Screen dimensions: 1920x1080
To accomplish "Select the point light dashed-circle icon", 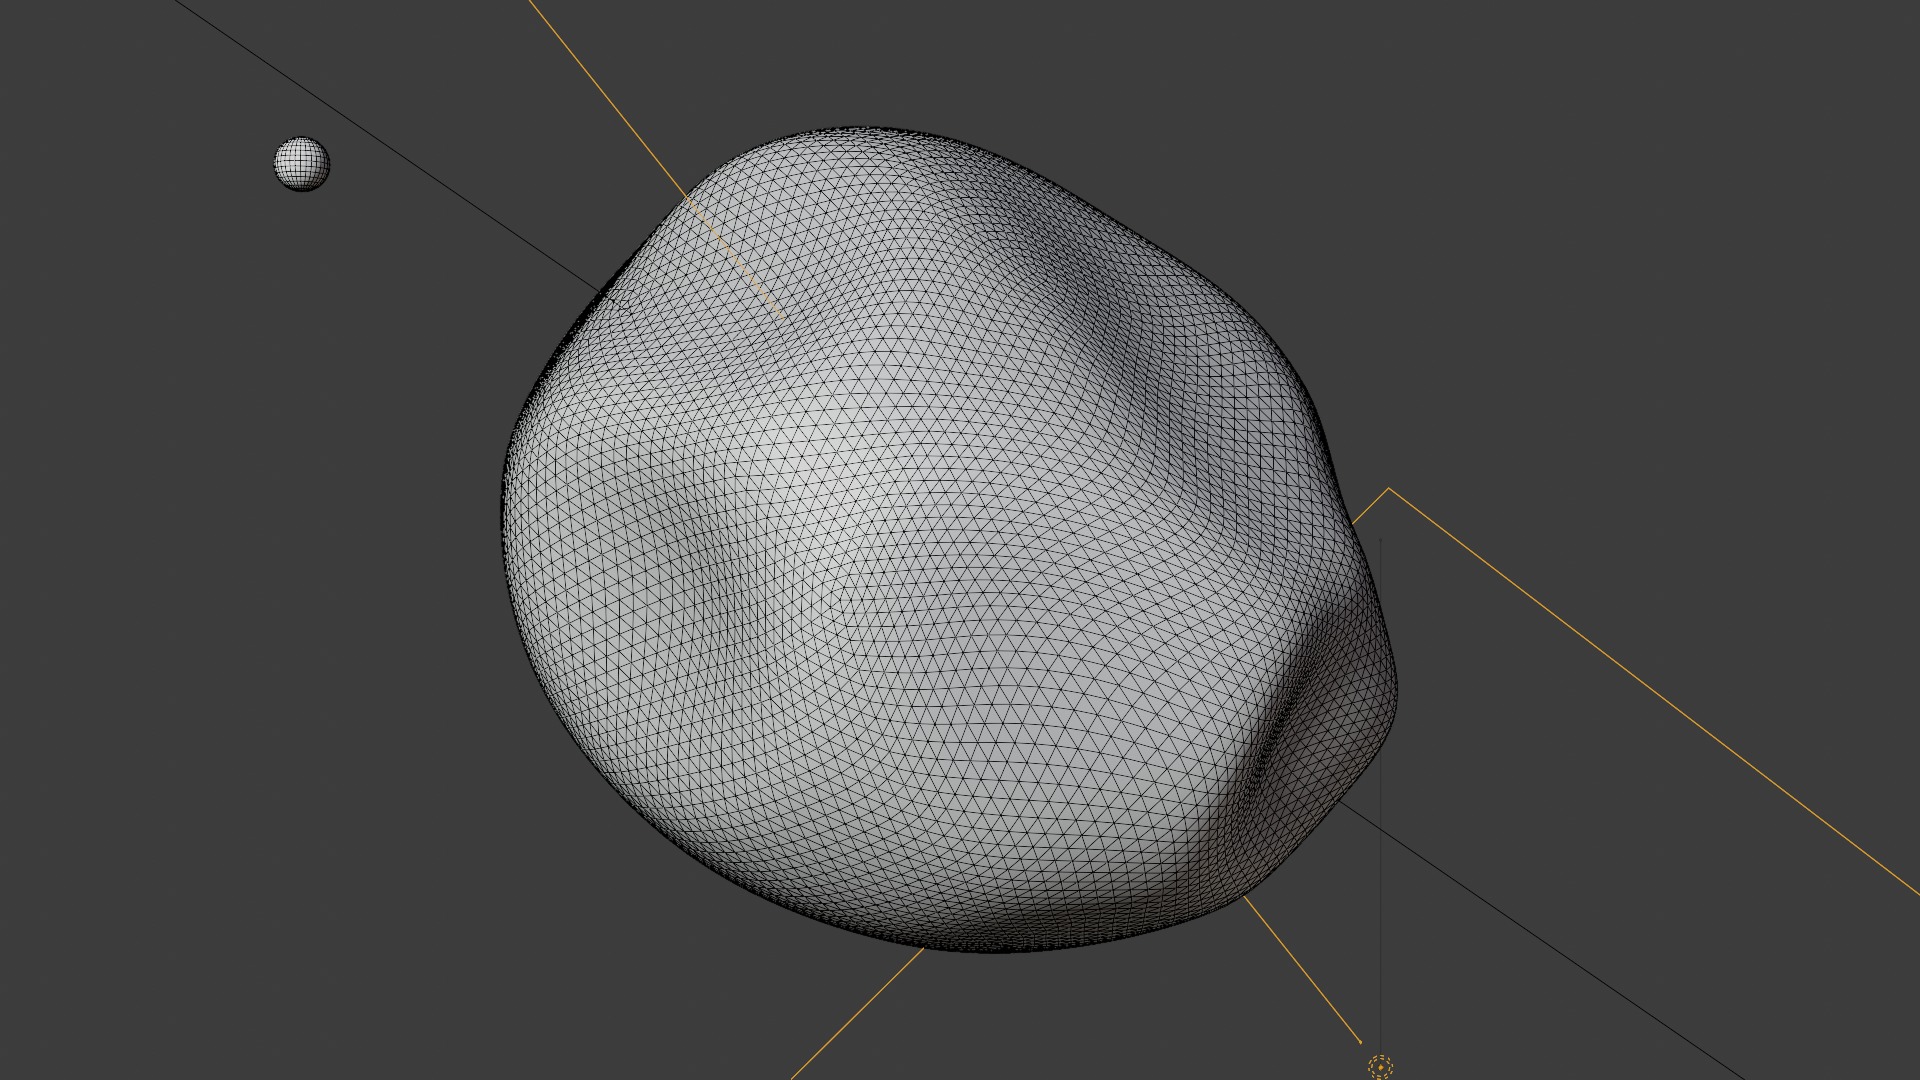I will pos(1380,1067).
